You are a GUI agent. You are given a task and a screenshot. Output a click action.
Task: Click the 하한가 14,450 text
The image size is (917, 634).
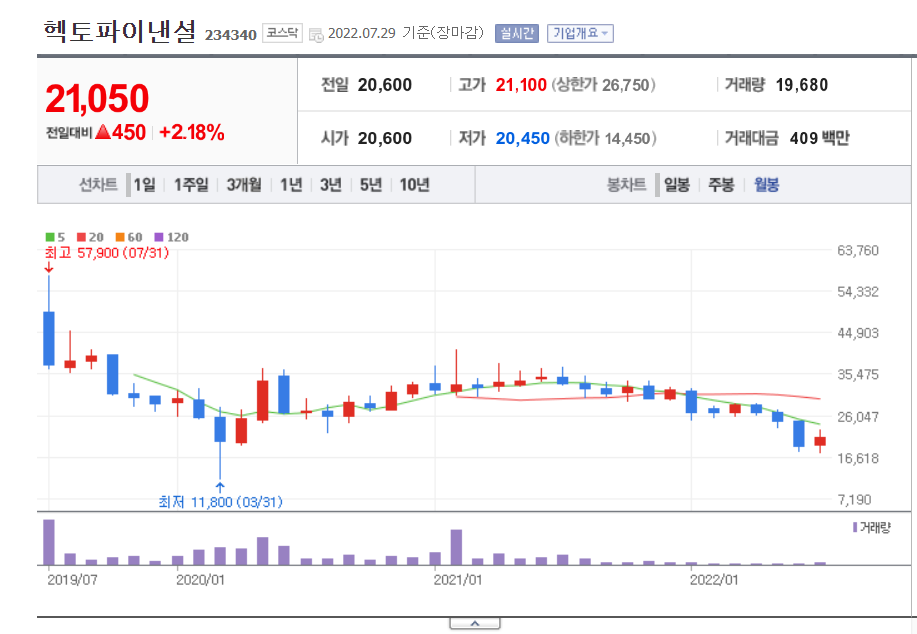click(605, 138)
